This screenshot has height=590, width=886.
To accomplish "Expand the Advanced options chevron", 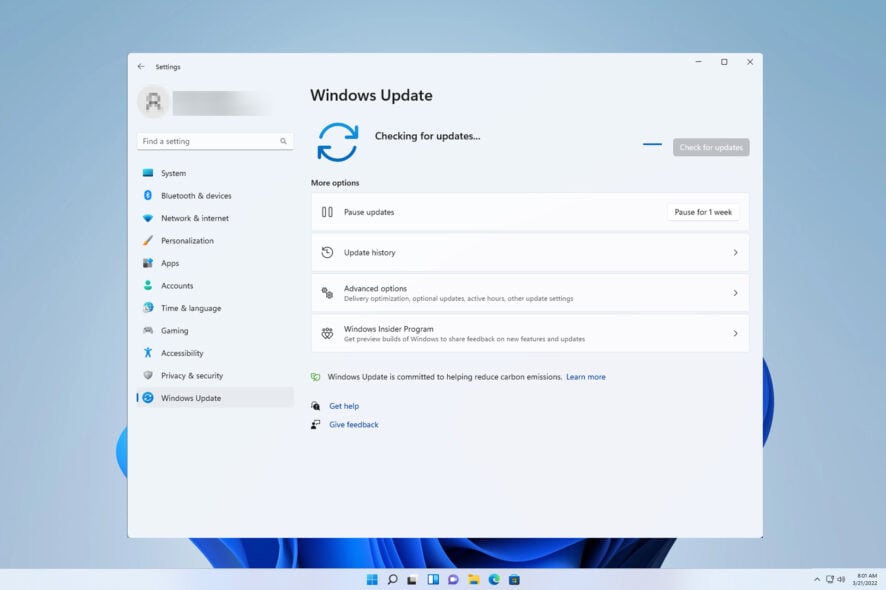I will [x=735, y=293].
